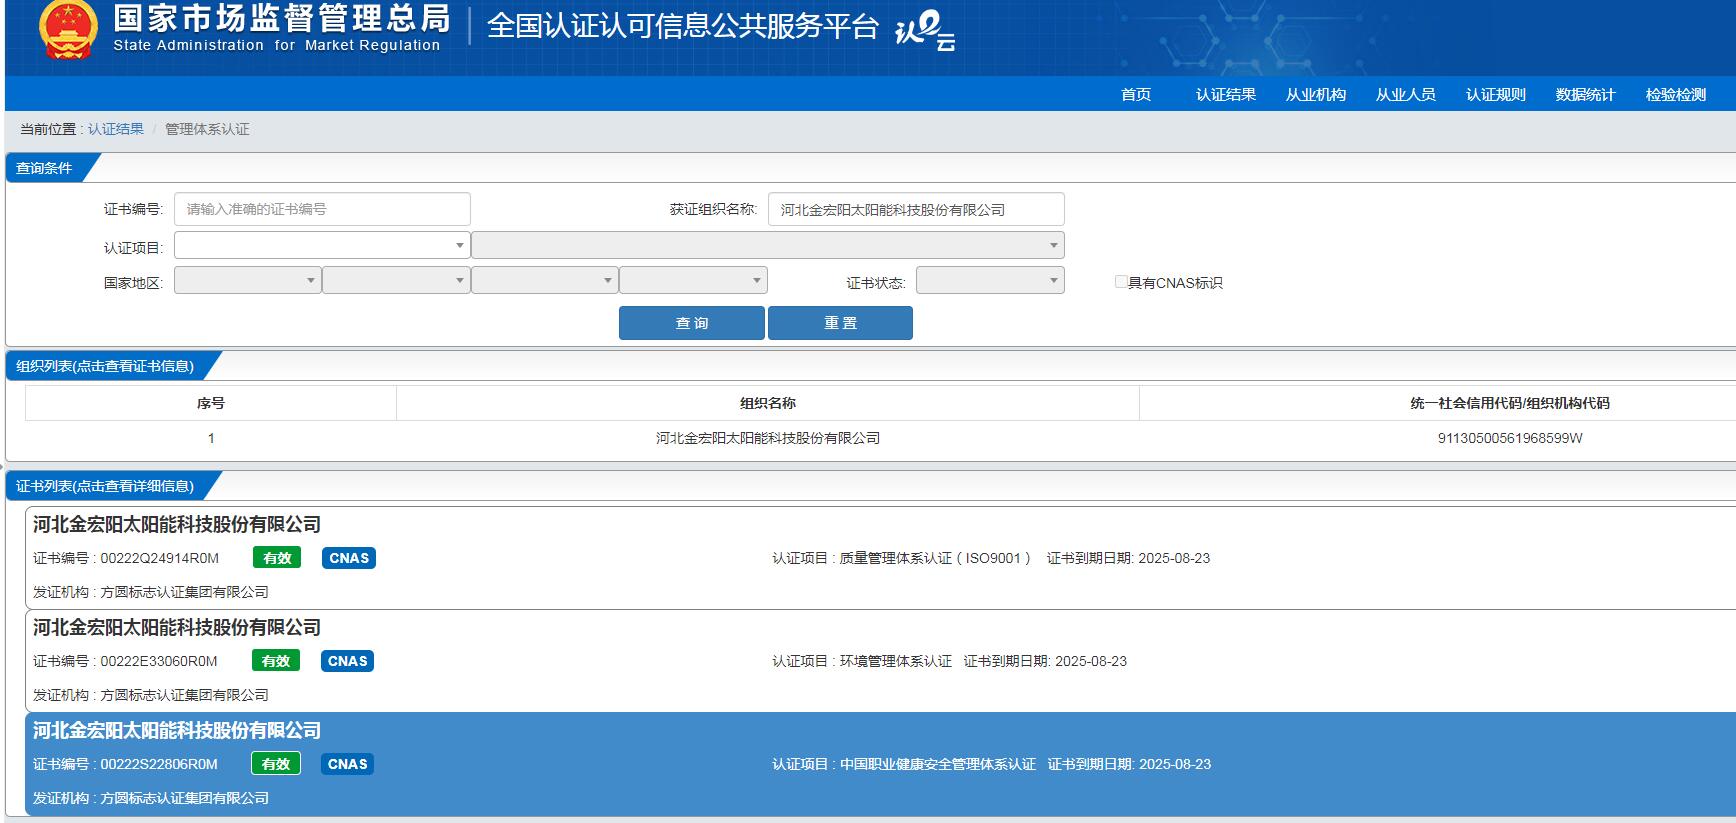Click the 管理体系认证 breadcrumb text
The height and width of the screenshot is (823, 1736).
click(x=207, y=129)
